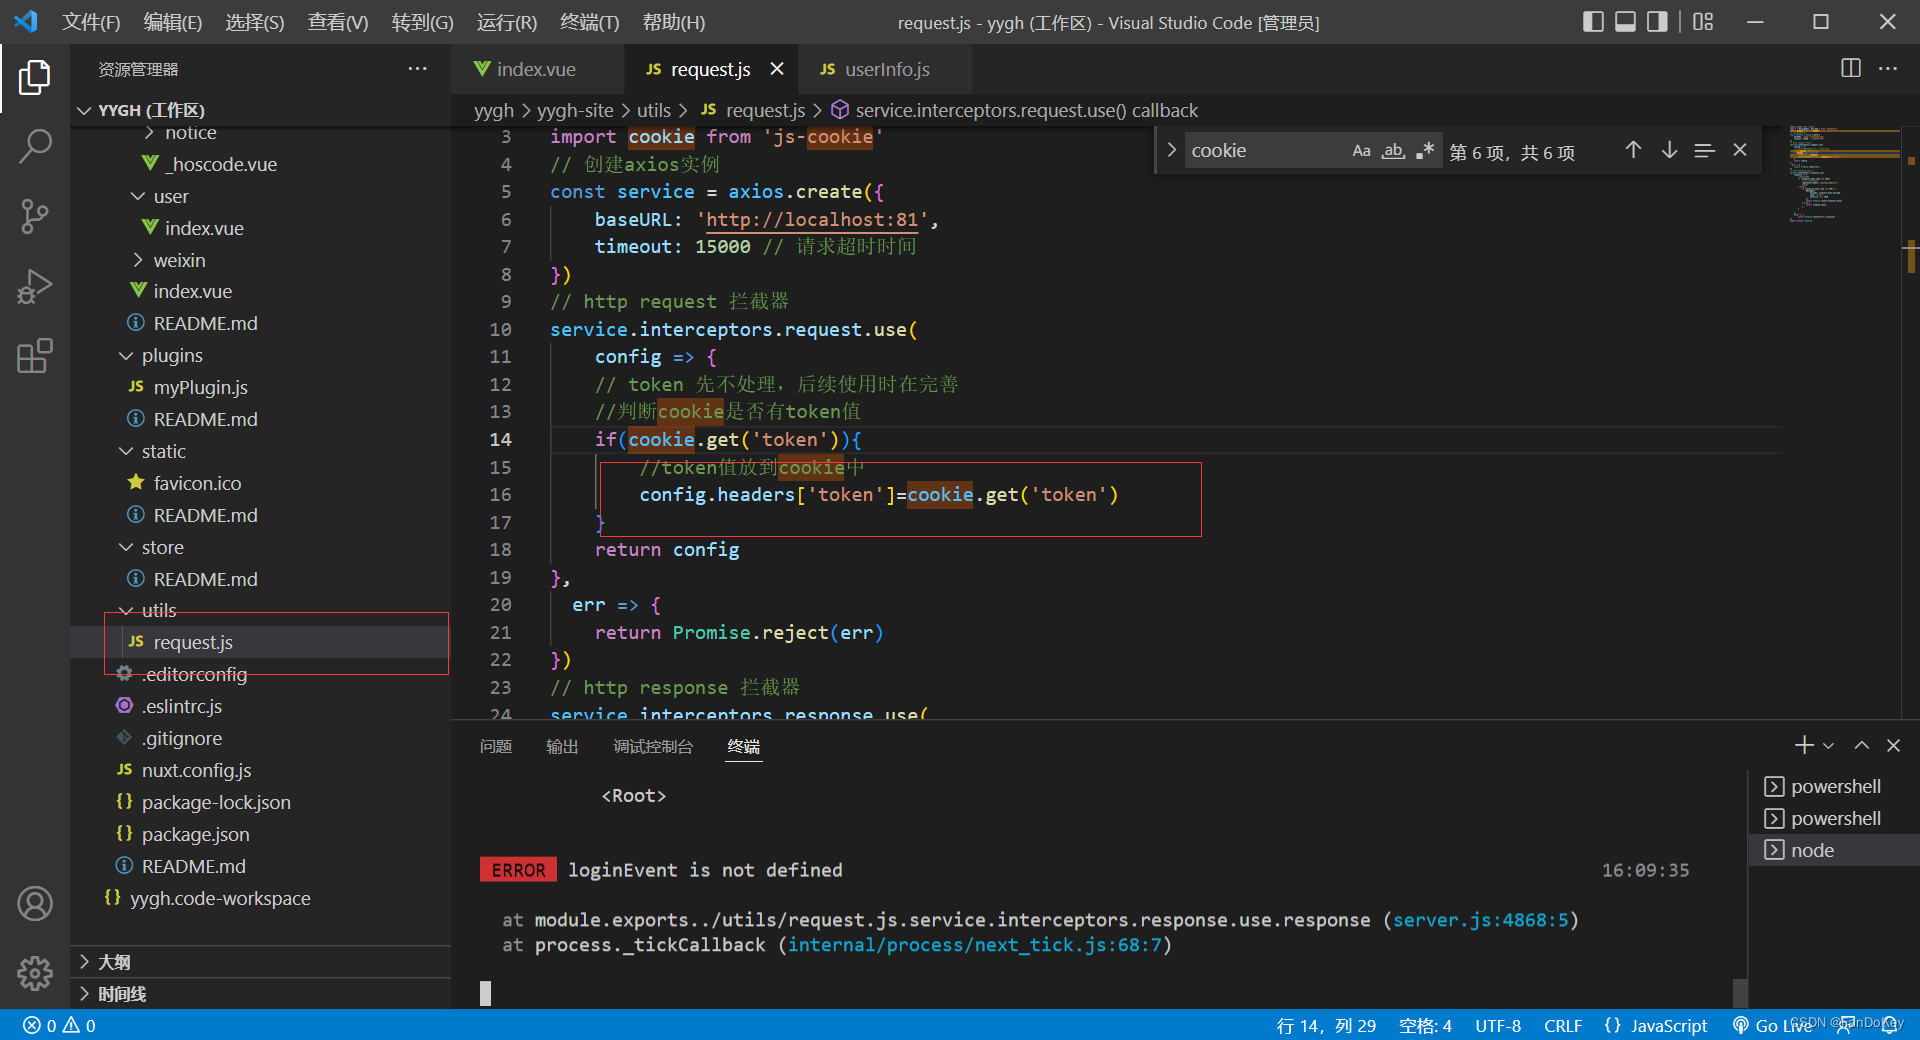Open editor more actions menu
Image resolution: width=1920 pixels, height=1040 pixels.
pyautogui.click(x=1888, y=68)
